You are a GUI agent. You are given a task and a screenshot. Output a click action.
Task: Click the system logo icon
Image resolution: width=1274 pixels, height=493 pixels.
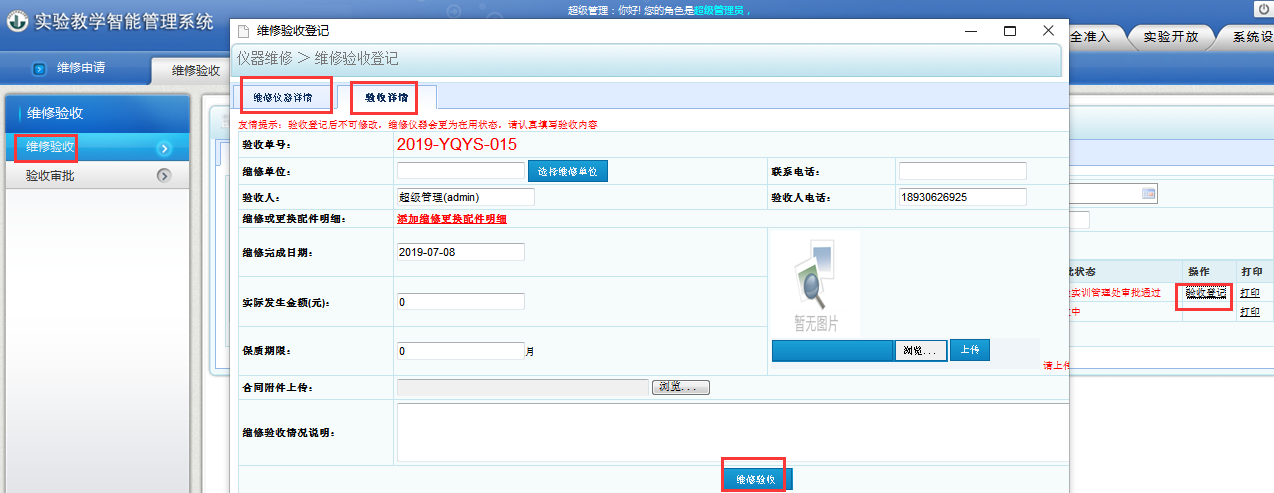click(17, 21)
